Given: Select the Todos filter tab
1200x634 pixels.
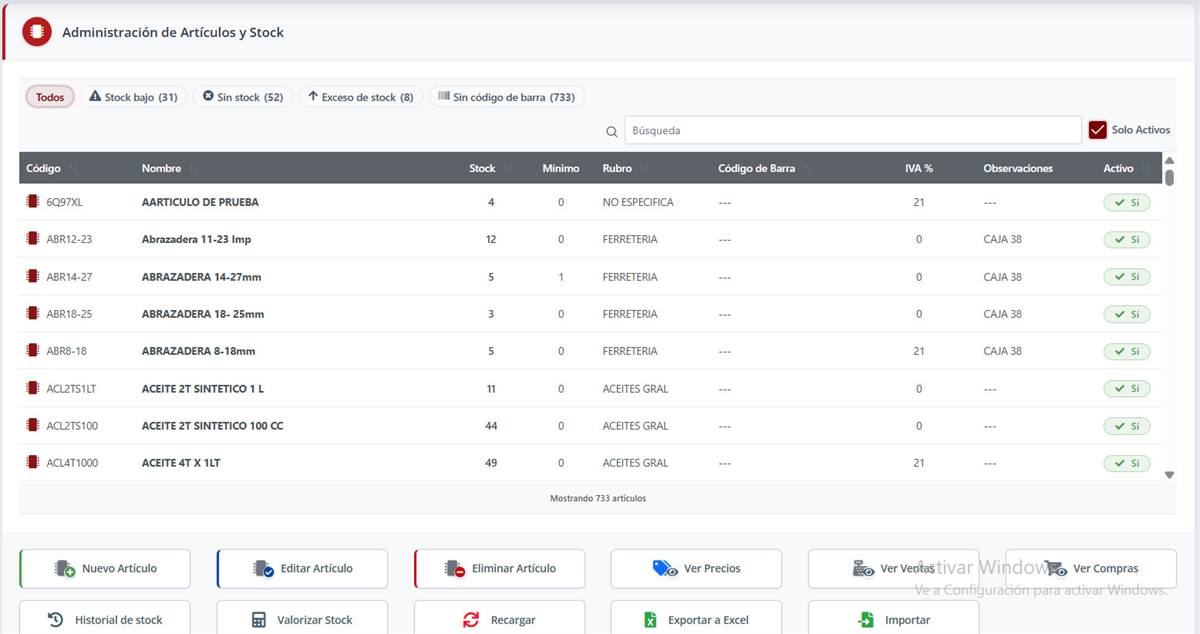Looking at the screenshot, I should point(50,97).
